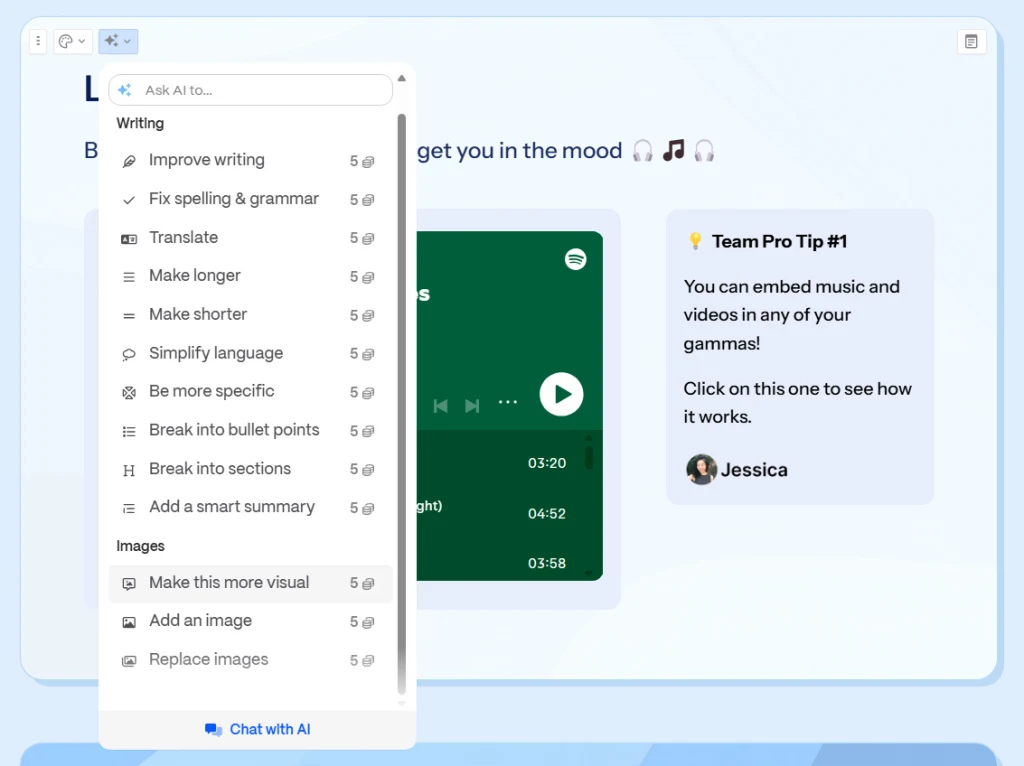
Task: Click the notes icon at card top-right
Action: (x=971, y=41)
